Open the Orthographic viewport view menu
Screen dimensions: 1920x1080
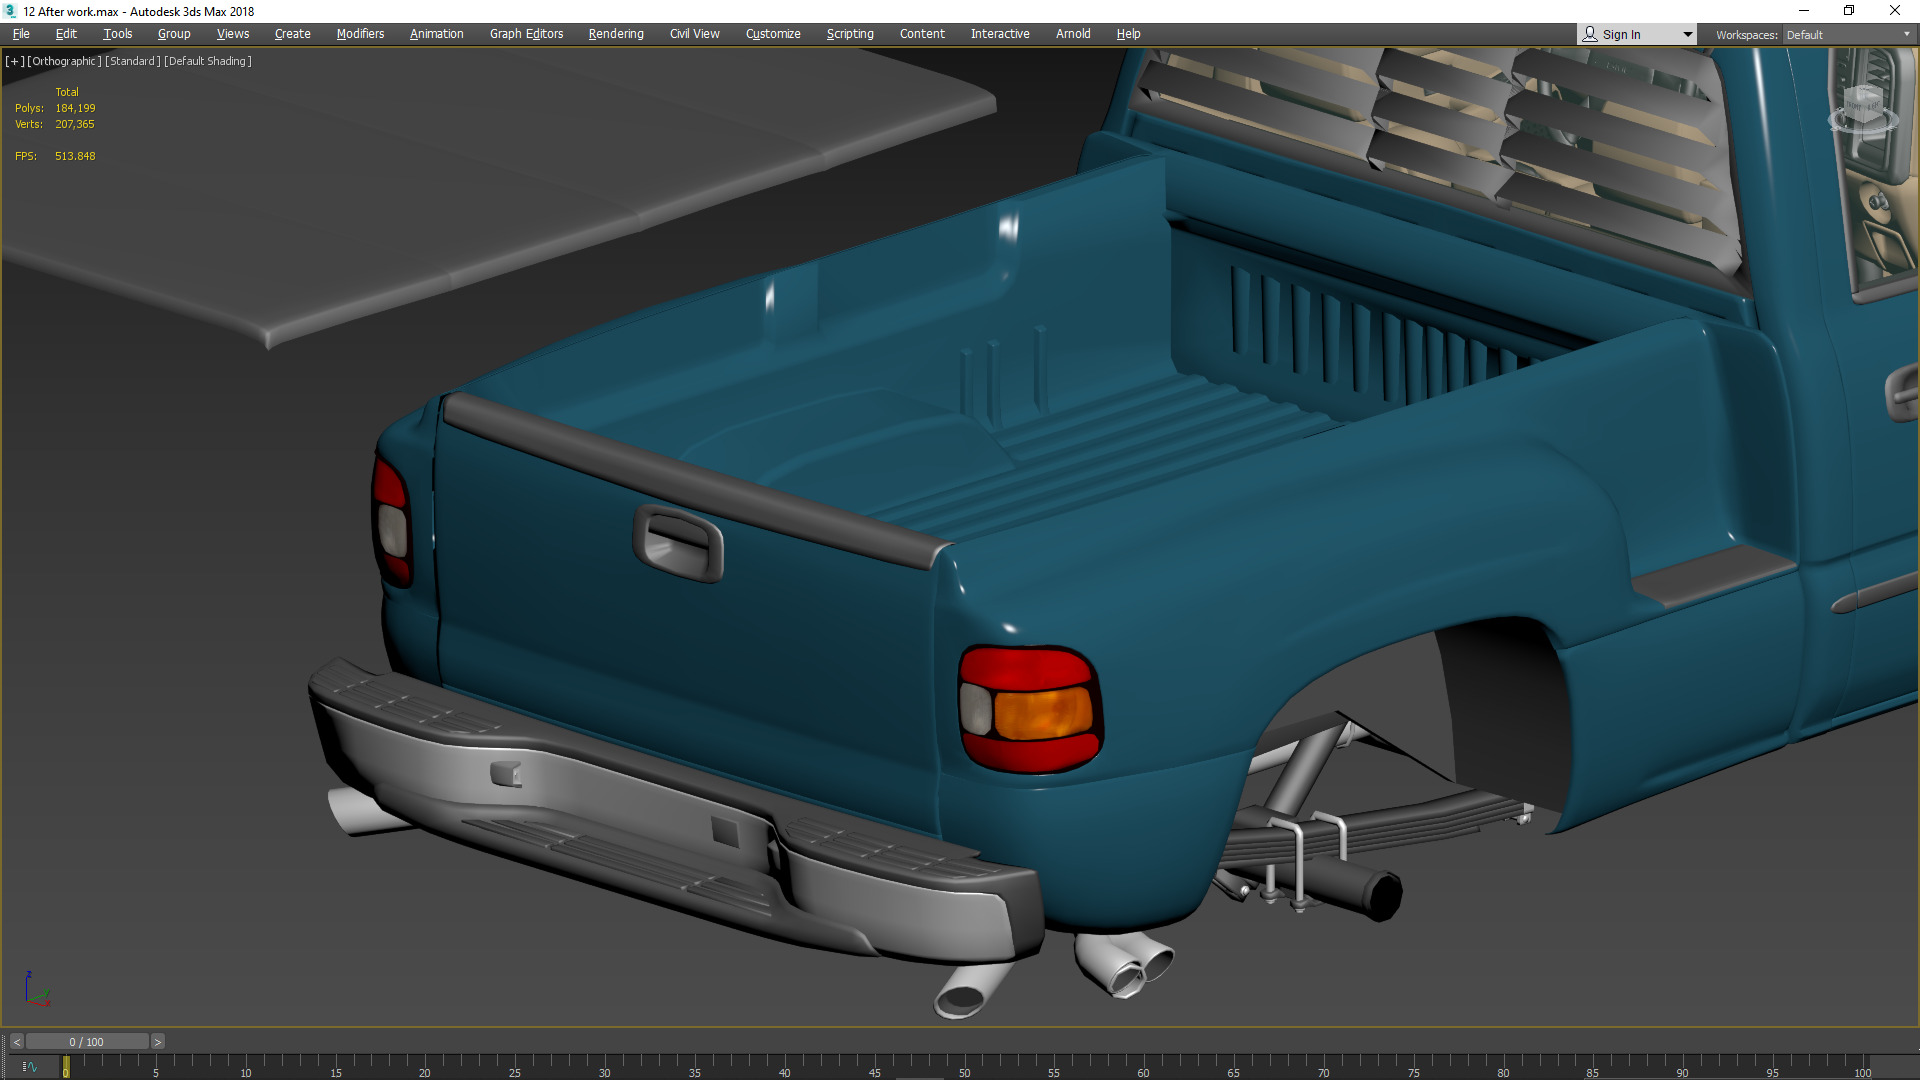pos(64,61)
